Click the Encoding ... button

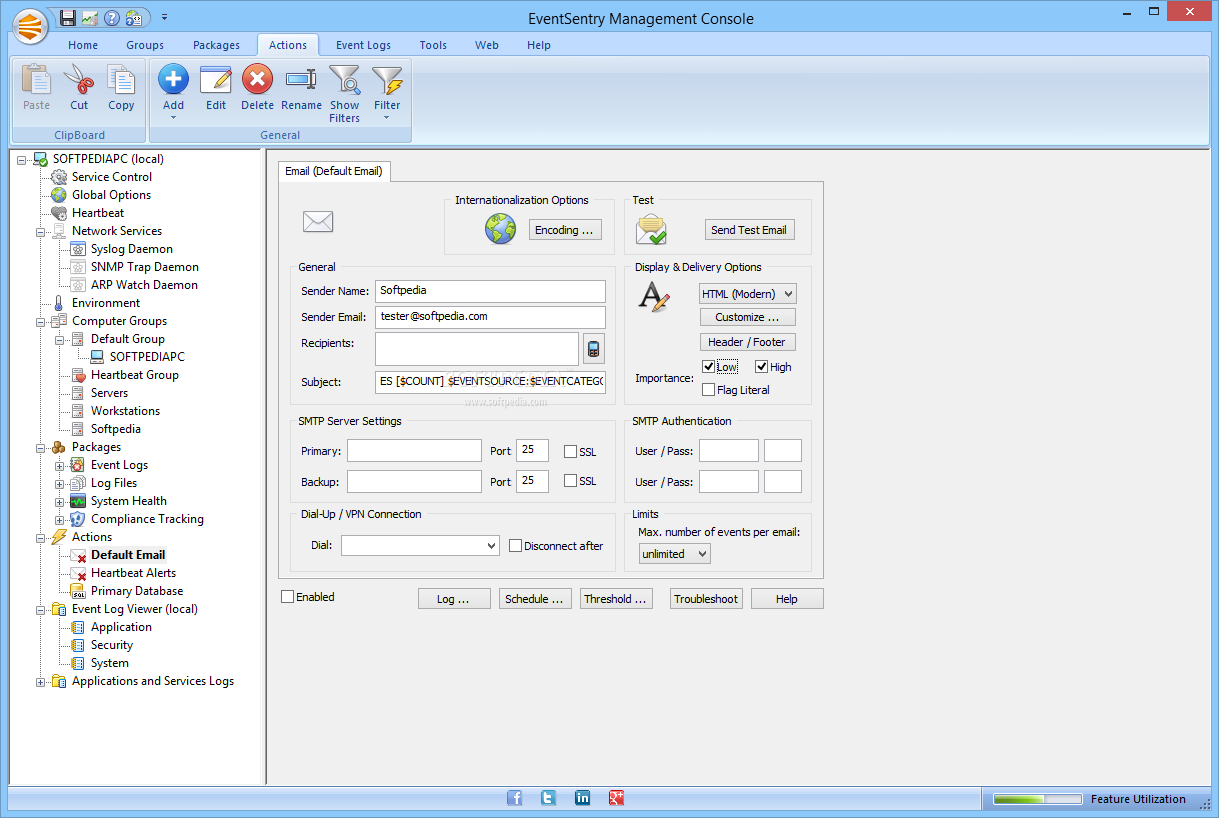[565, 230]
